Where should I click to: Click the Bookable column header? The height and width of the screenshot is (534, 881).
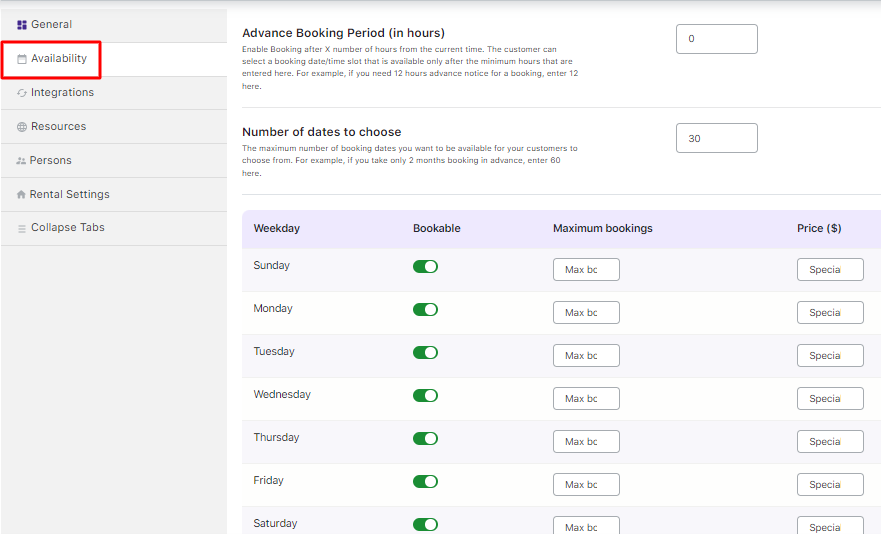point(437,228)
